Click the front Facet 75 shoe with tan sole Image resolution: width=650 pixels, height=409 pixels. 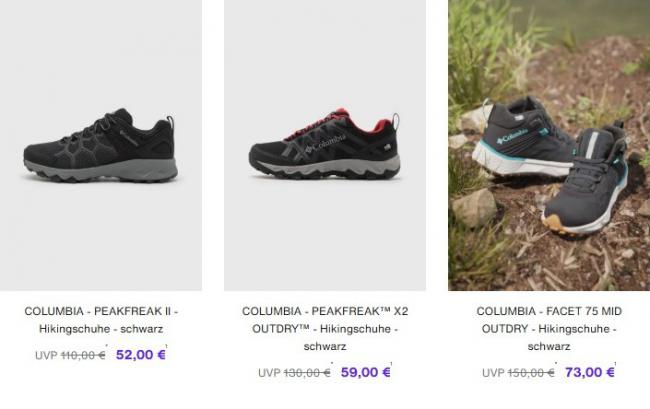pyautogui.click(x=585, y=182)
